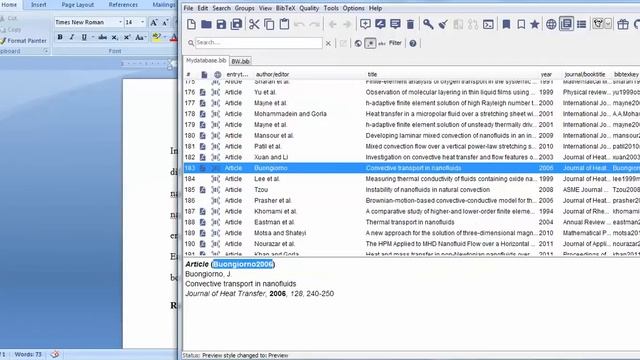Open the Page Layout tab in Word
Viewport: 640px width, 360px height.
pos(78,5)
